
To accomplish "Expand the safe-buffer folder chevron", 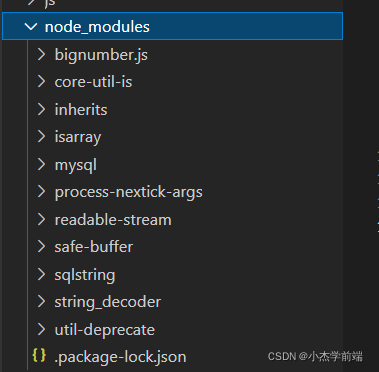I will pyautogui.click(x=41, y=247).
